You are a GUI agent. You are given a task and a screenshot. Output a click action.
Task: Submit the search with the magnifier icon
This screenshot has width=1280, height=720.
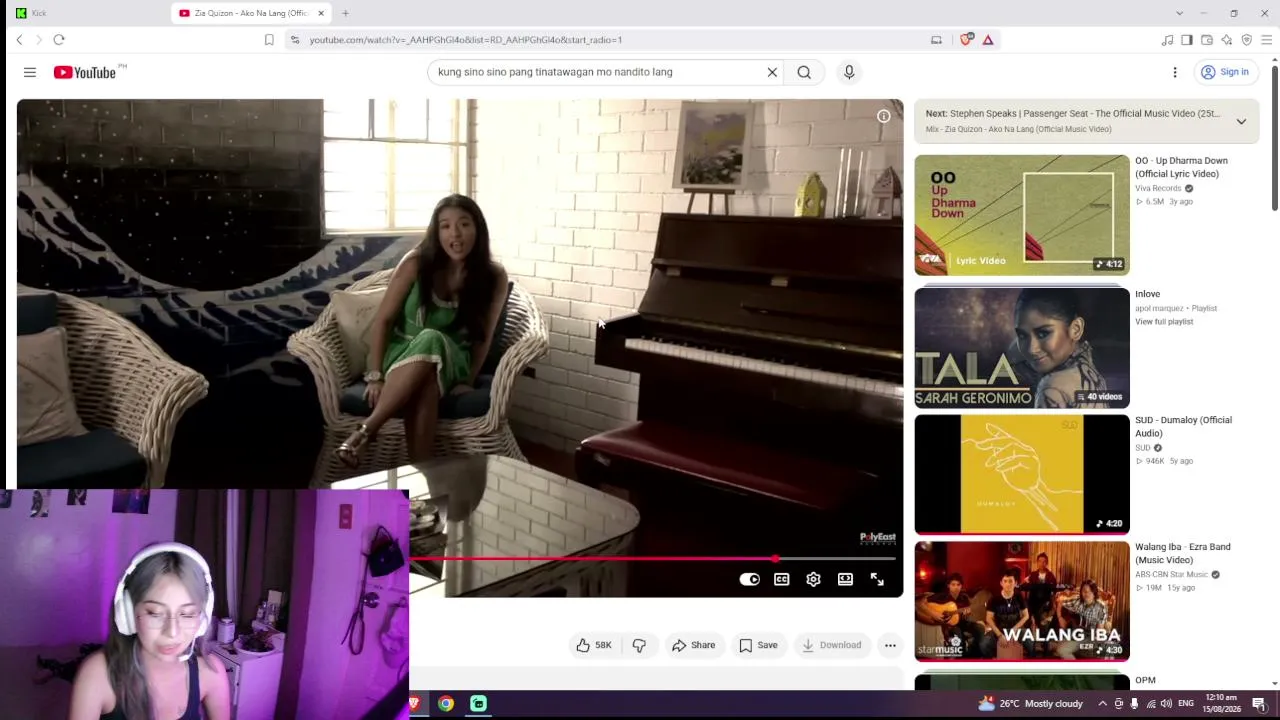pos(804,72)
